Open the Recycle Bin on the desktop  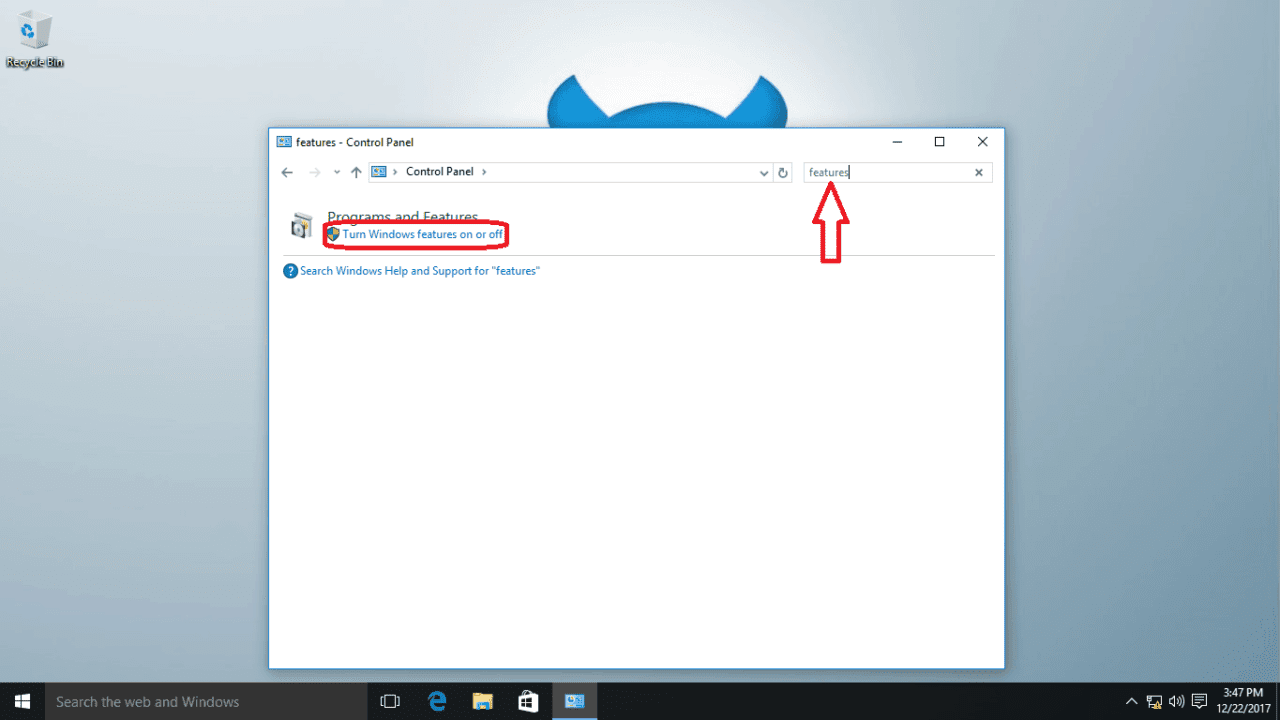point(34,32)
